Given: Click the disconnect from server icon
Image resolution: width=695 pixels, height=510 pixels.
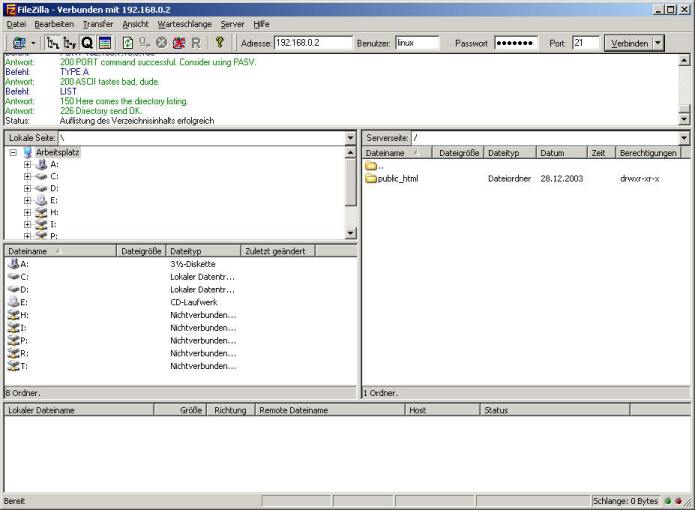Looking at the screenshot, I should (x=179, y=43).
